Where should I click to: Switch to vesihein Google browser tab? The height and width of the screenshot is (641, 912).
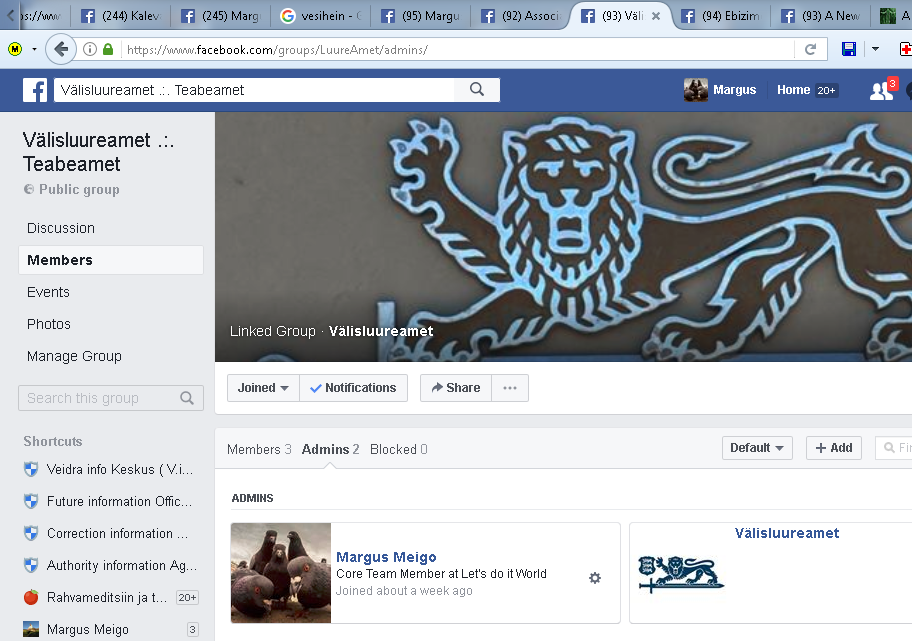[x=321, y=16]
